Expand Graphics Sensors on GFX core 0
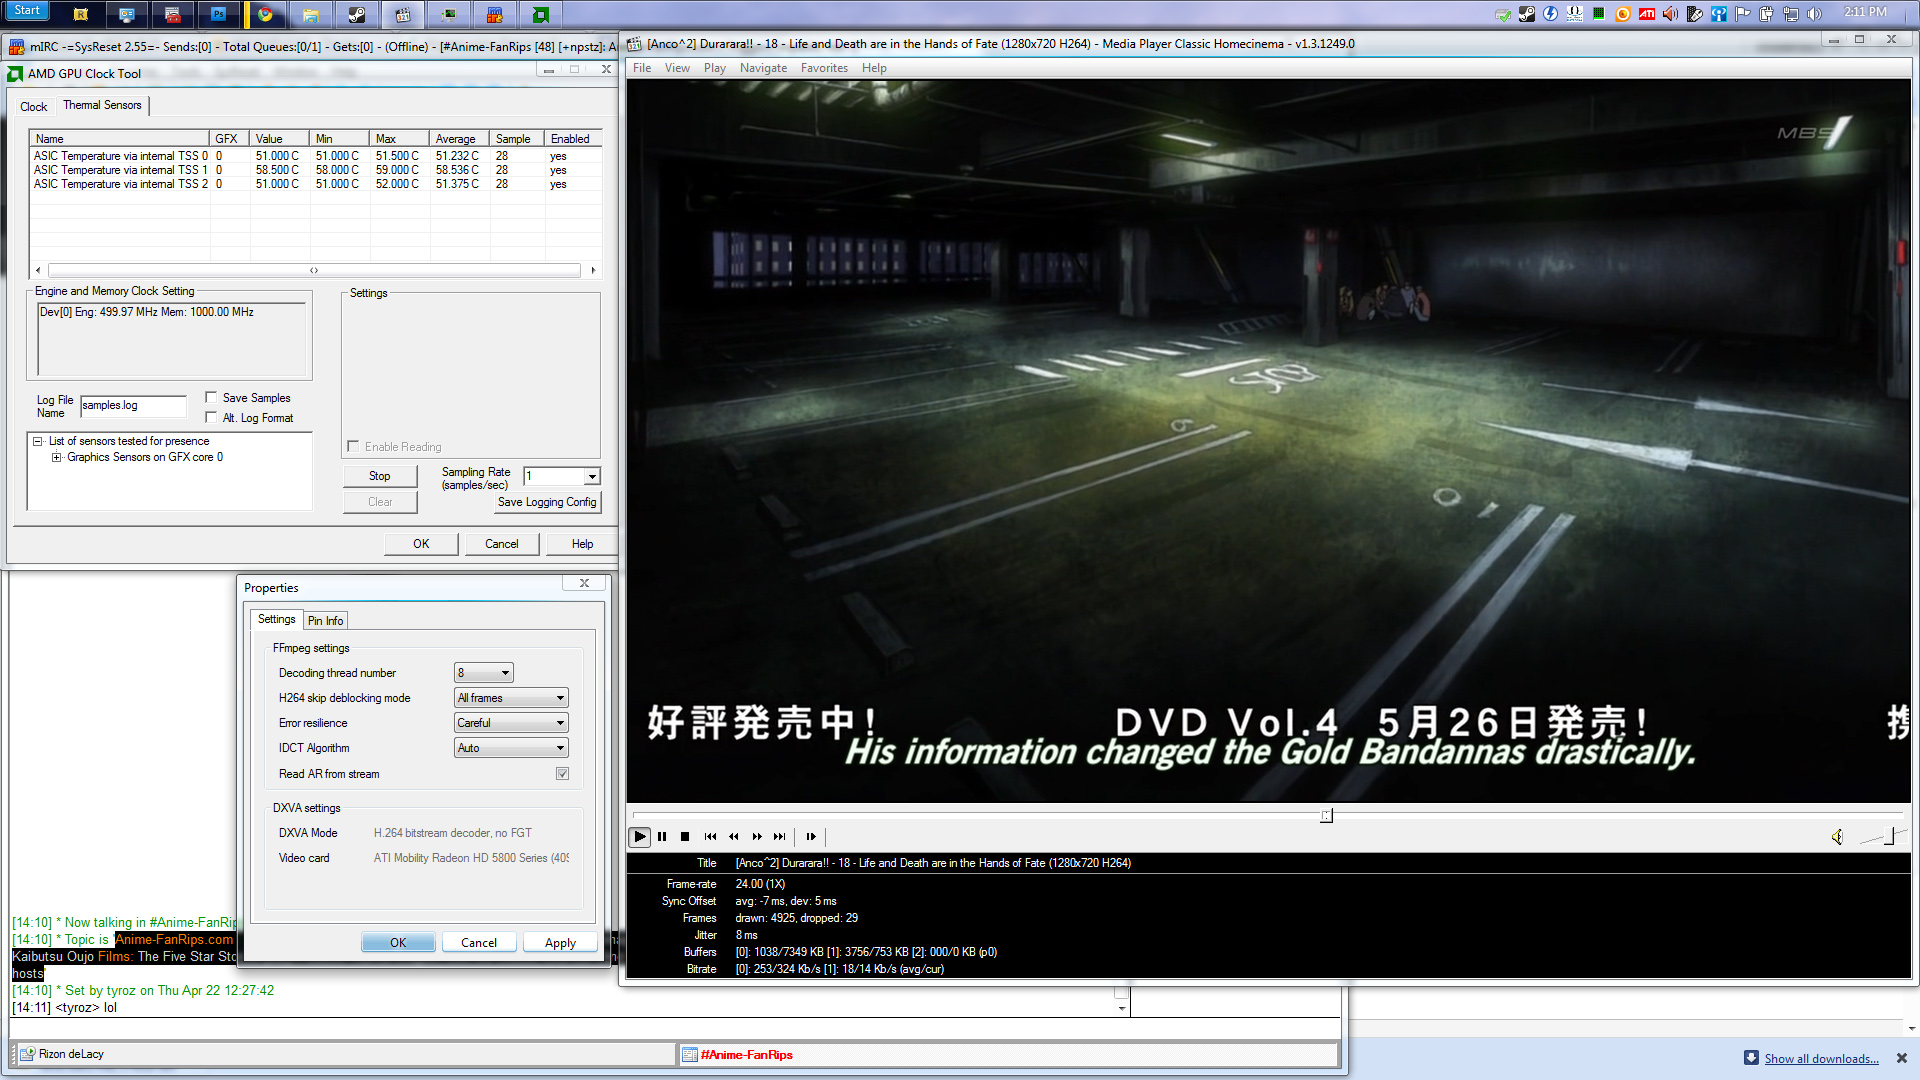 (x=57, y=457)
